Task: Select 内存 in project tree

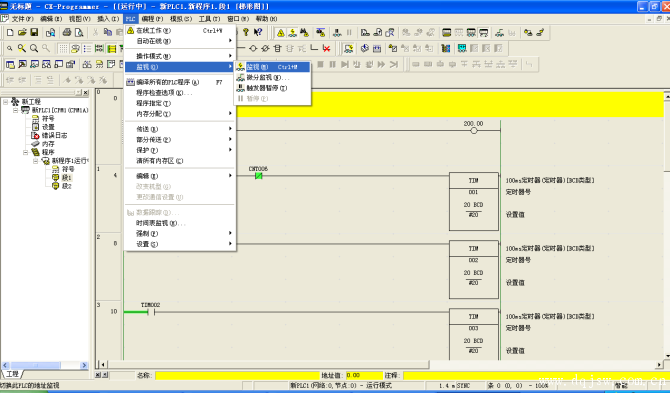Action: [x=48, y=144]
